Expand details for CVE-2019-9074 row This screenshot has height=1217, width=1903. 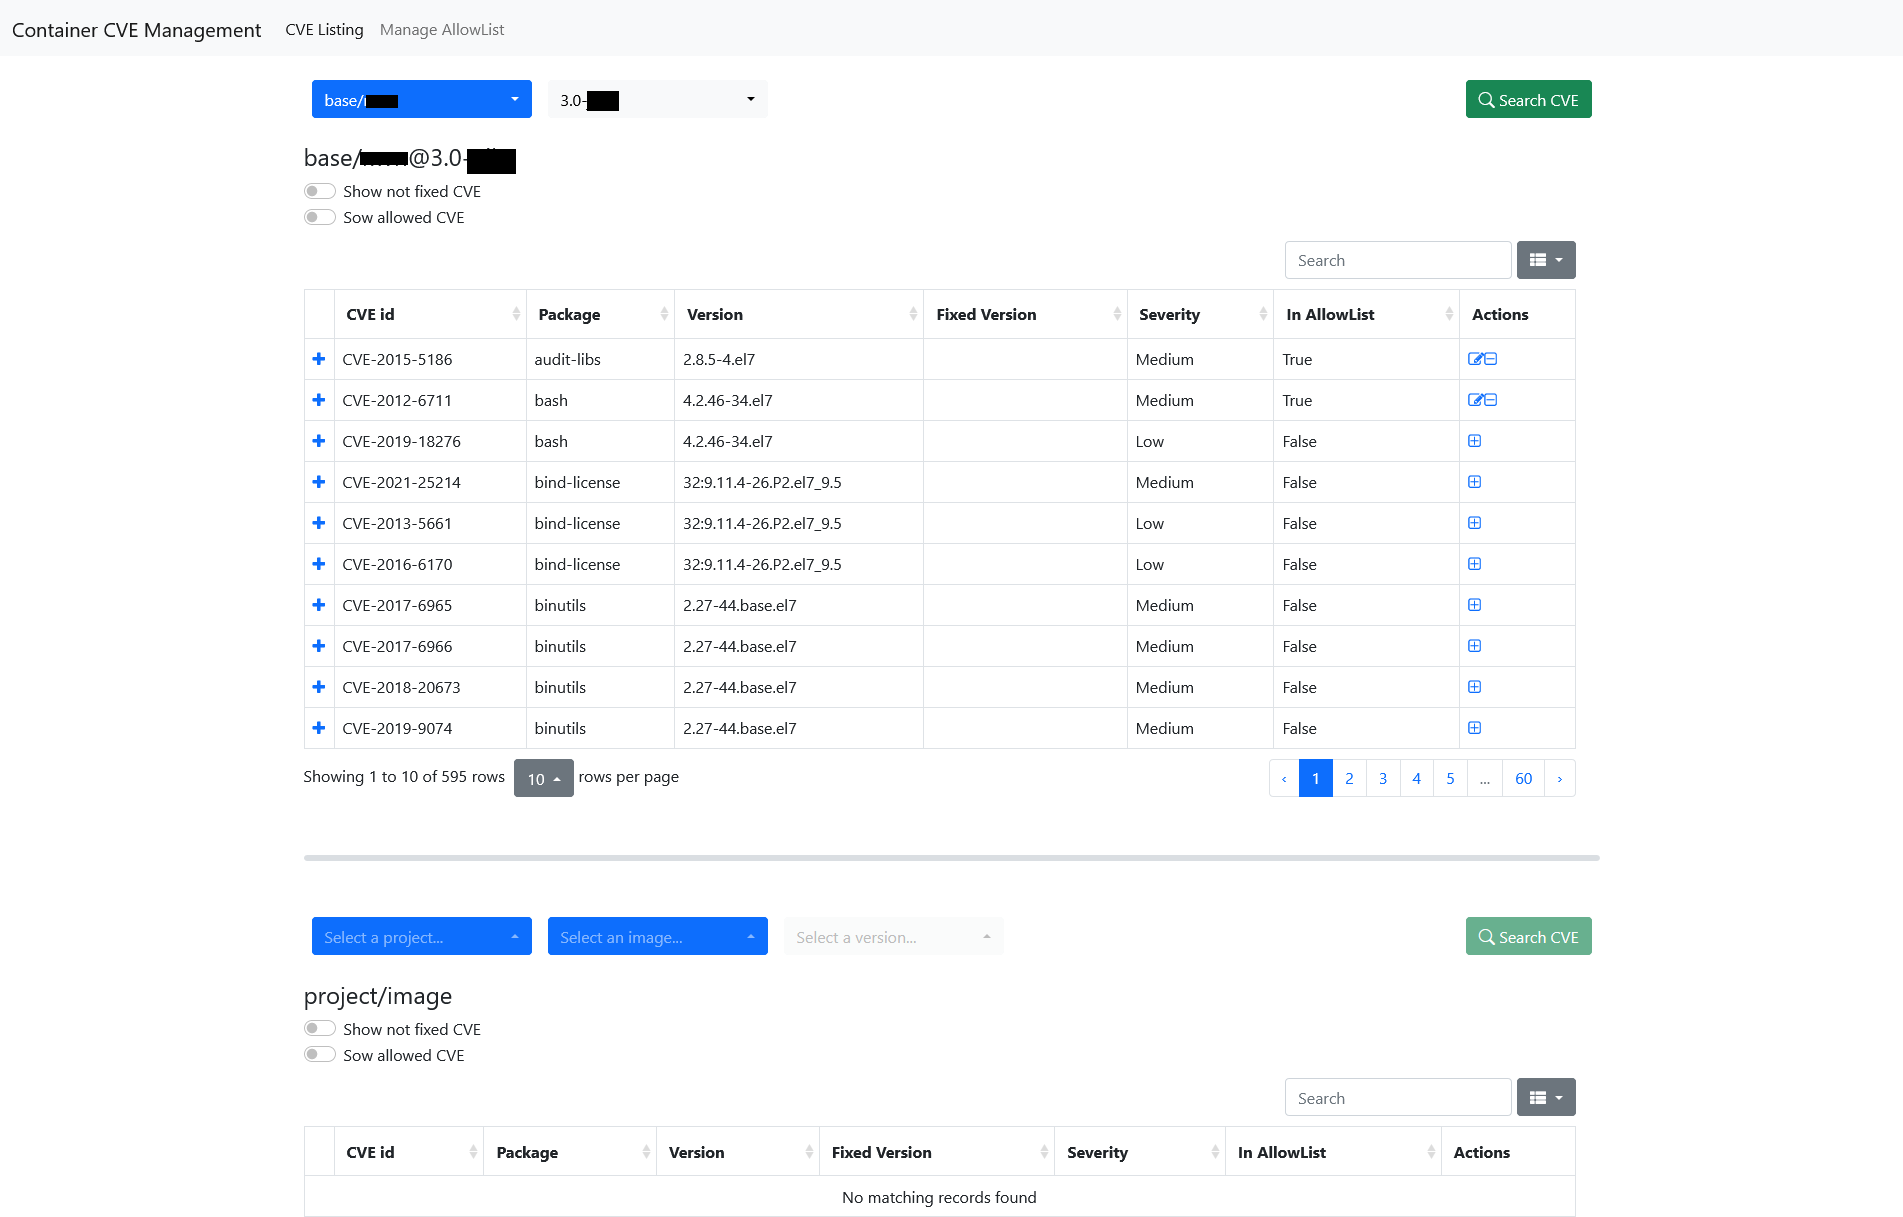click(318, 728)
